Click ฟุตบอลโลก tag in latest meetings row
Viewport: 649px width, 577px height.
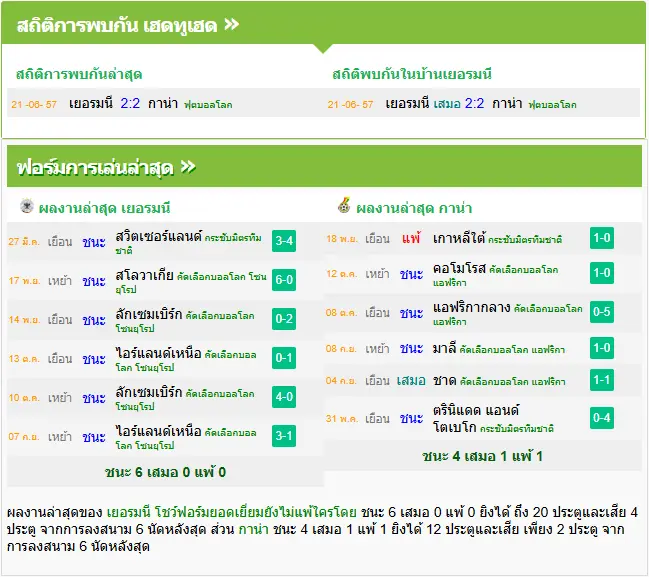click(x=208, y=105)
